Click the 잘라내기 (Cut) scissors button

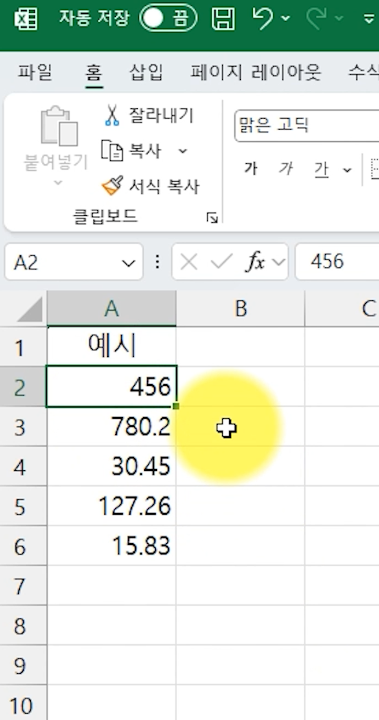coord(148,115)
